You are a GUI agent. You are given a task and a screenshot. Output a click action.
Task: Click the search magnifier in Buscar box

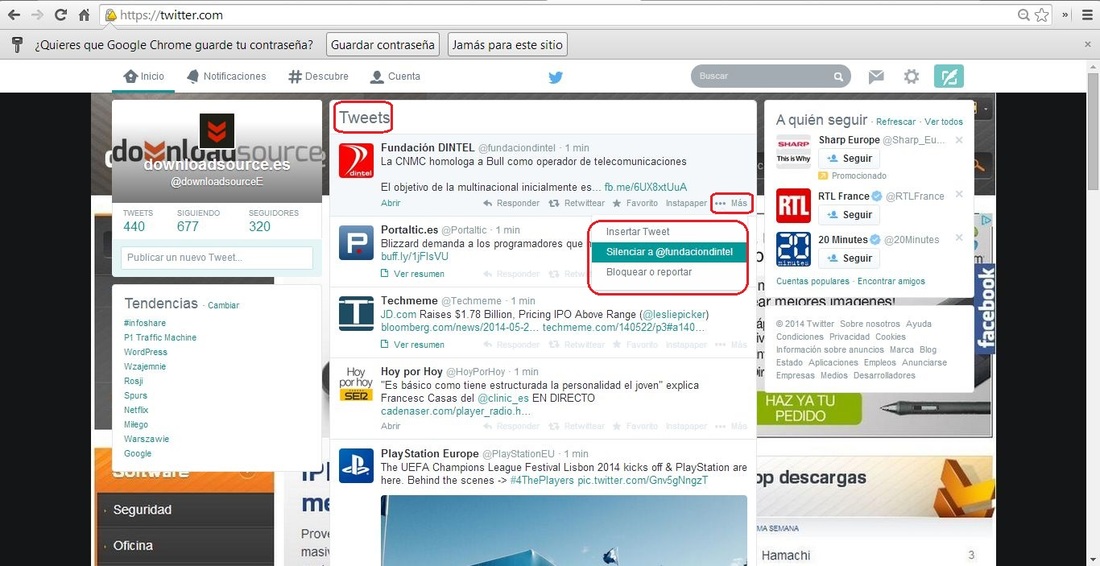(838, 76)
